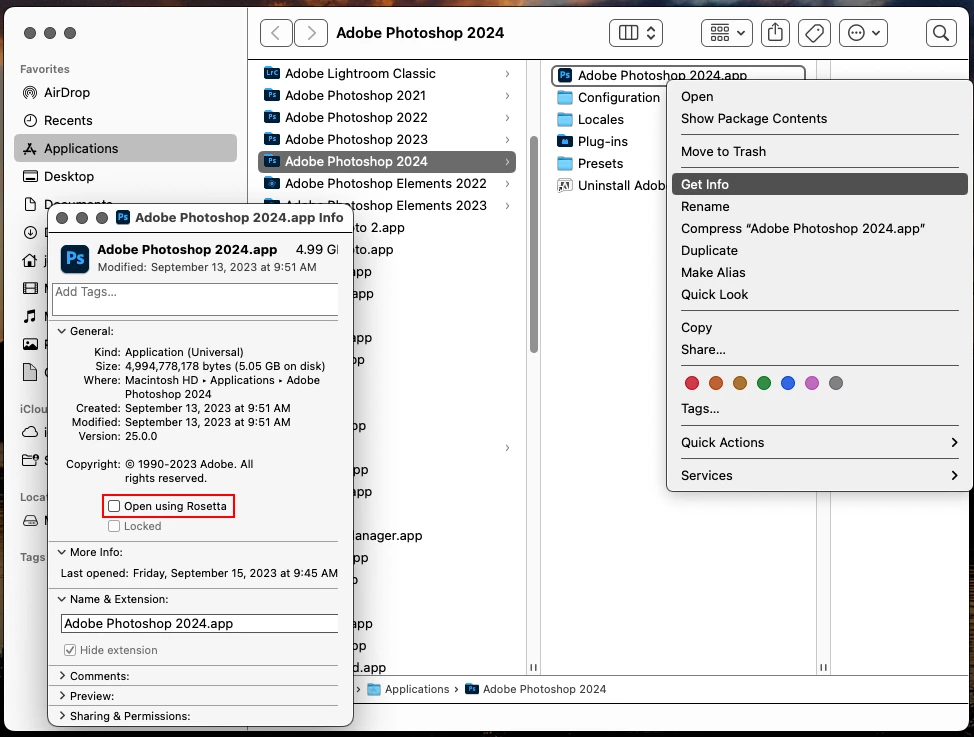Open the Services submenu
The height and width of the screenshot is (737, 974).
[819, 475]
